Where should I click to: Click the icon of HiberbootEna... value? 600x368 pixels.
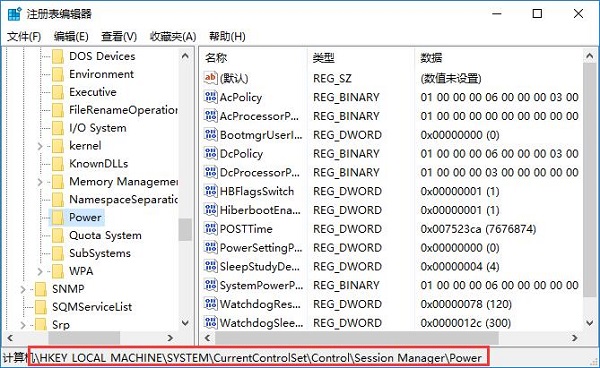tap(210, 210)
